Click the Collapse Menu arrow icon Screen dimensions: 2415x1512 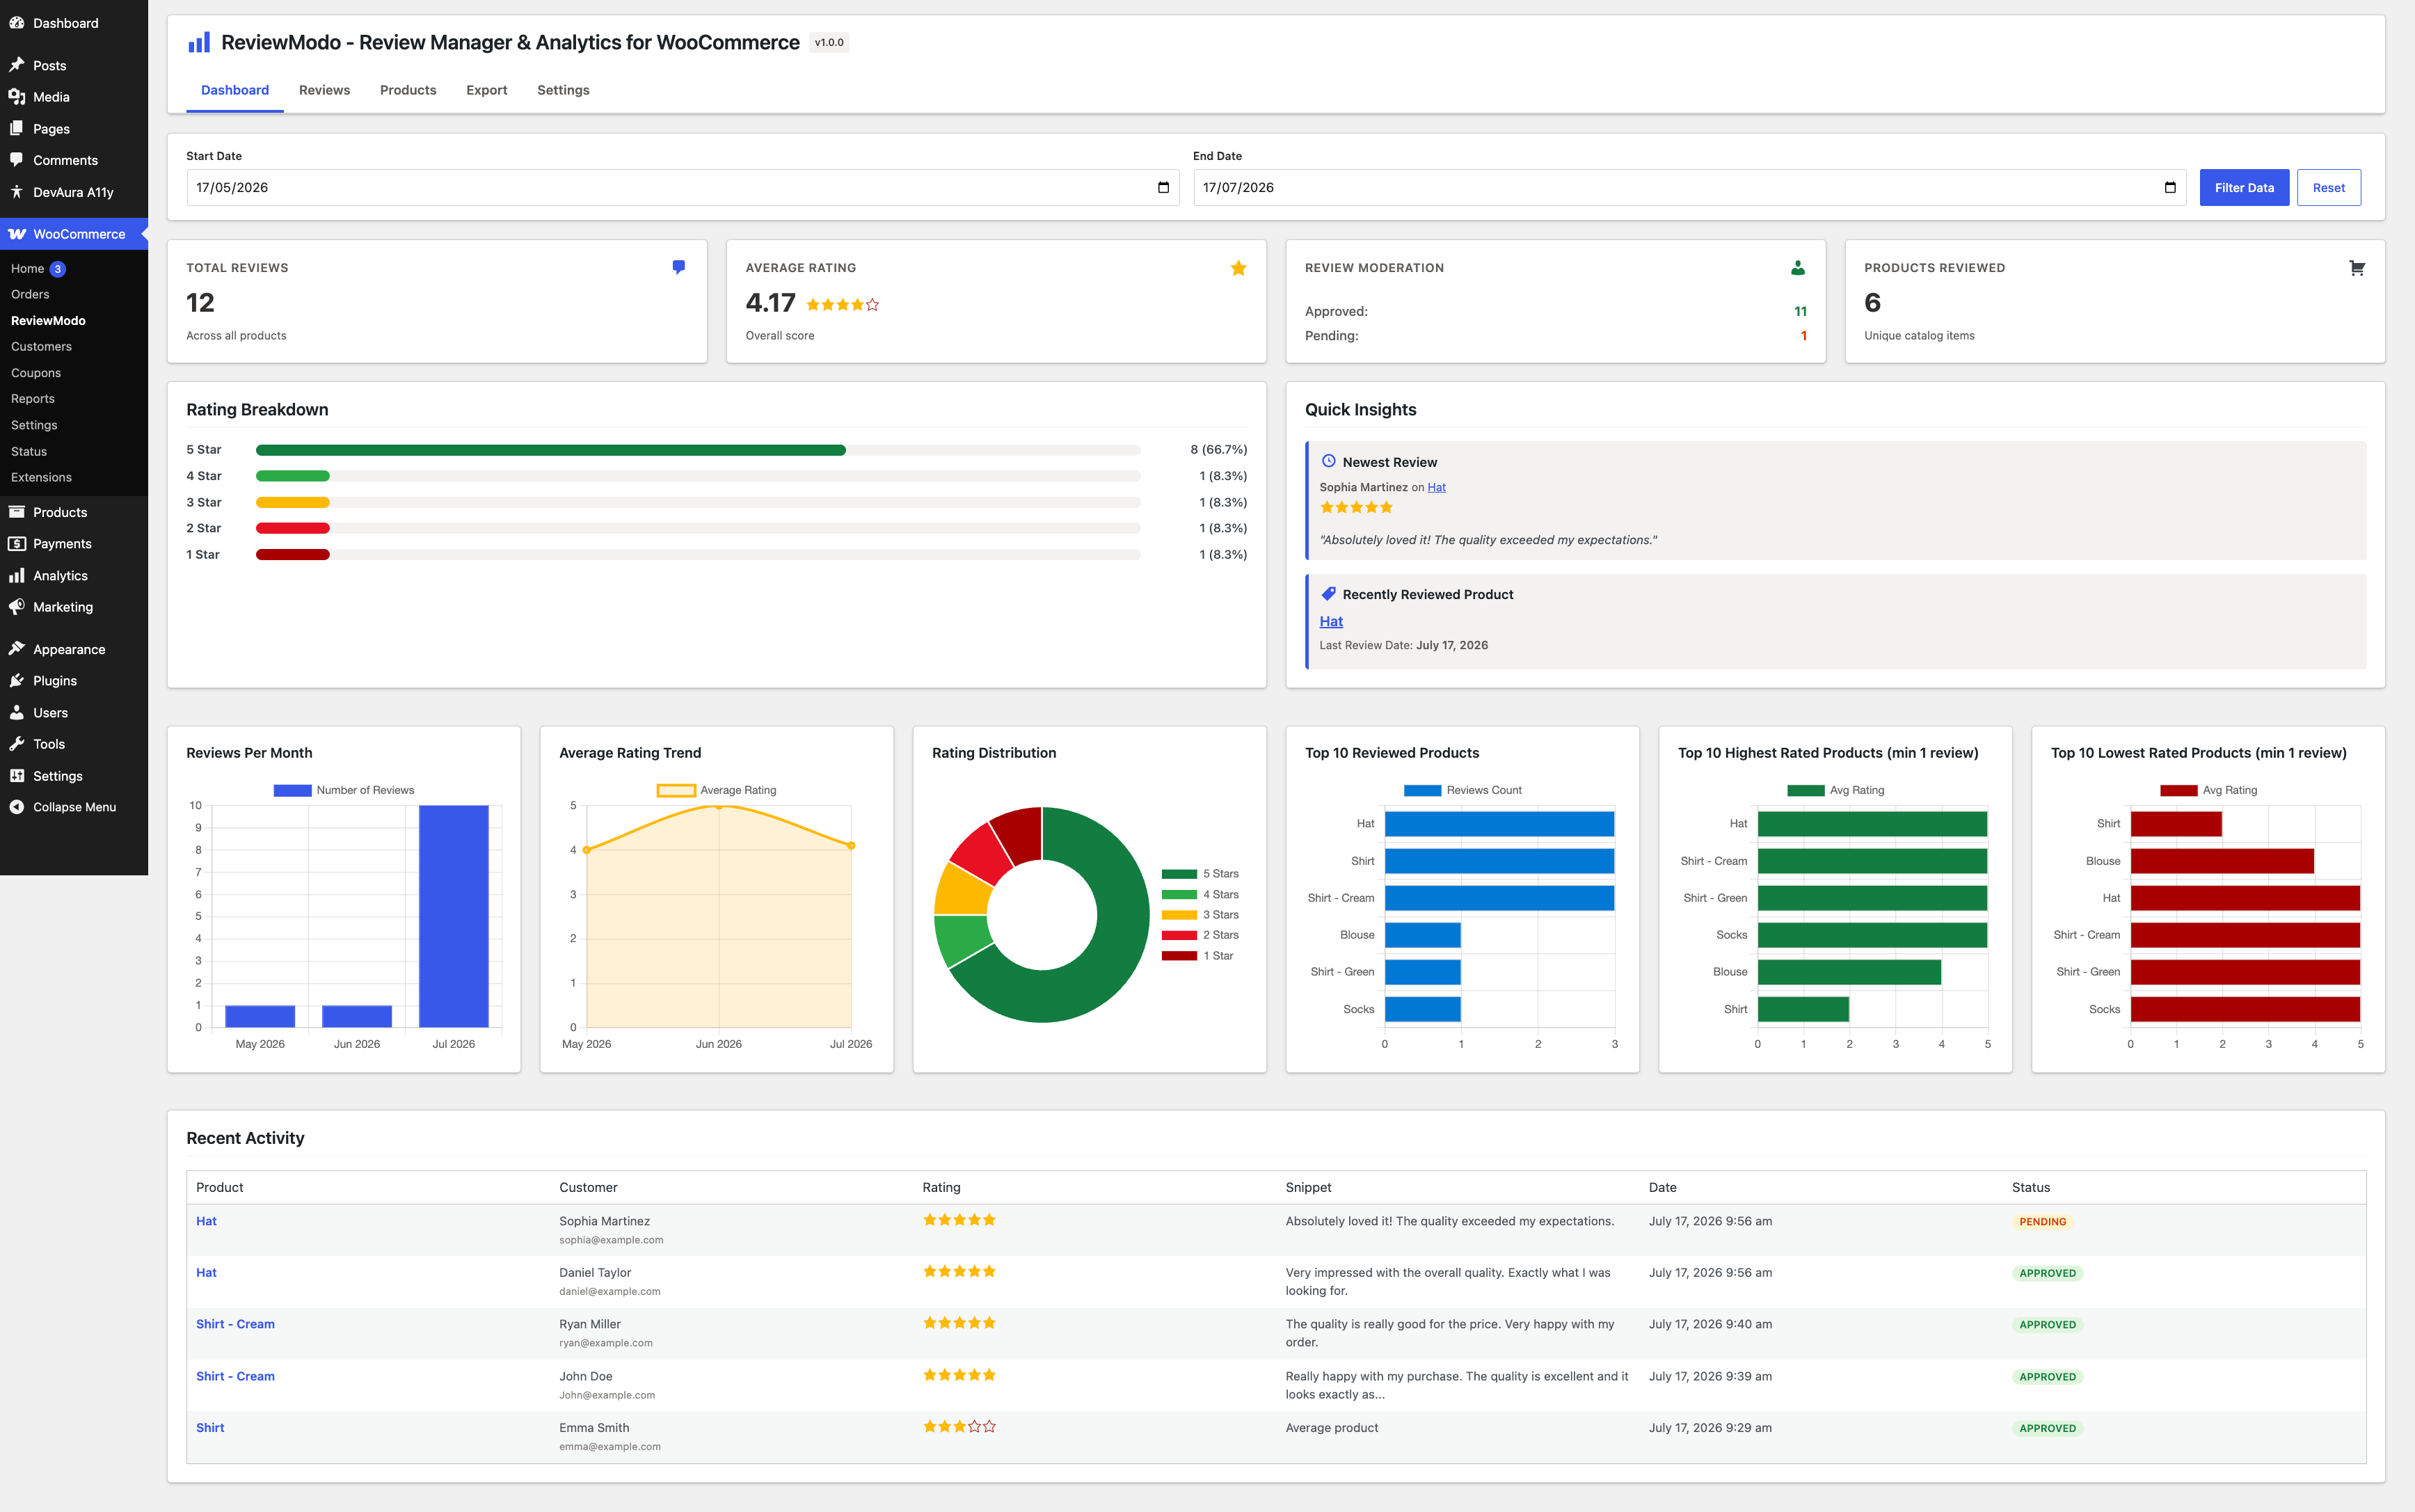click(x=17, y=807)
